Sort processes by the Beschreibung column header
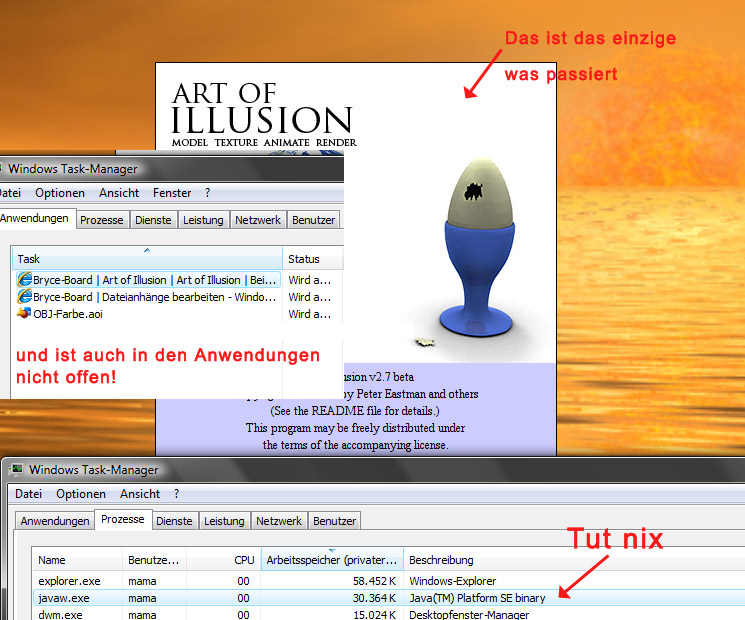The image size is (745, 620). click(574, 560)
